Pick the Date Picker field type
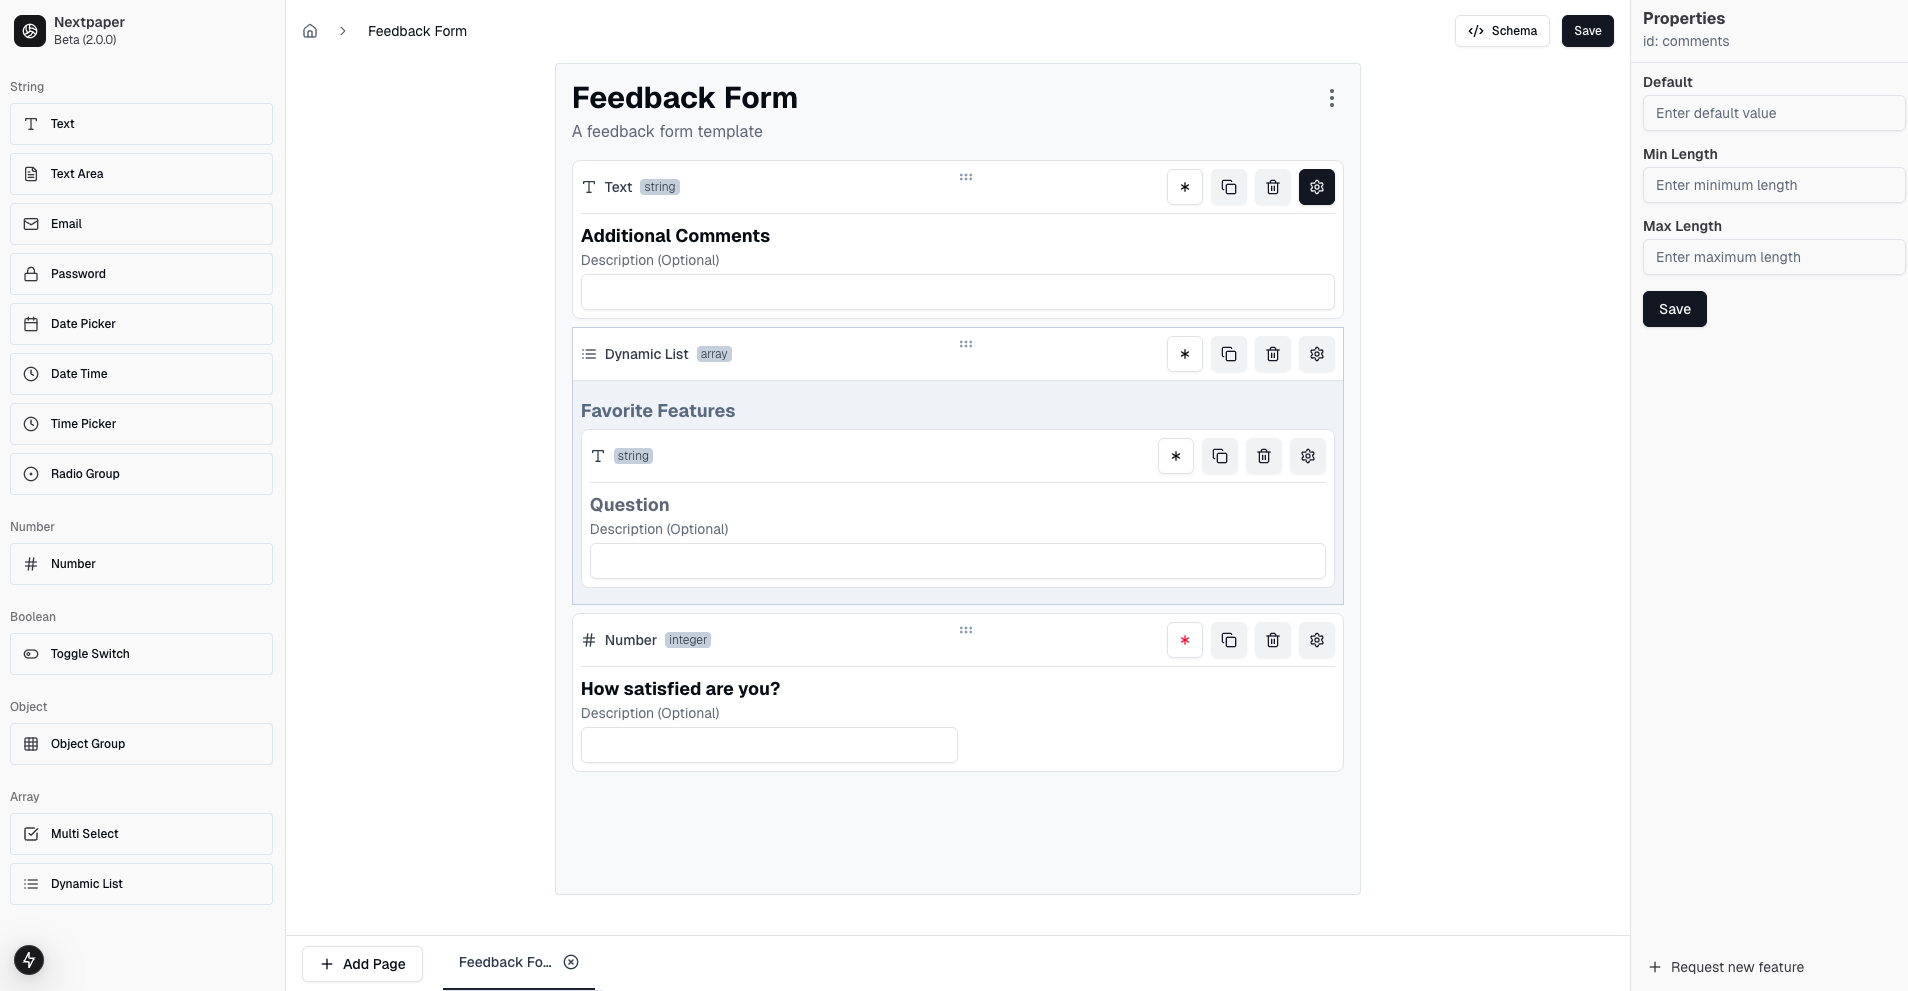This screenshot has width=1908, height=991. pyautogui.click(x=140, y=323)
